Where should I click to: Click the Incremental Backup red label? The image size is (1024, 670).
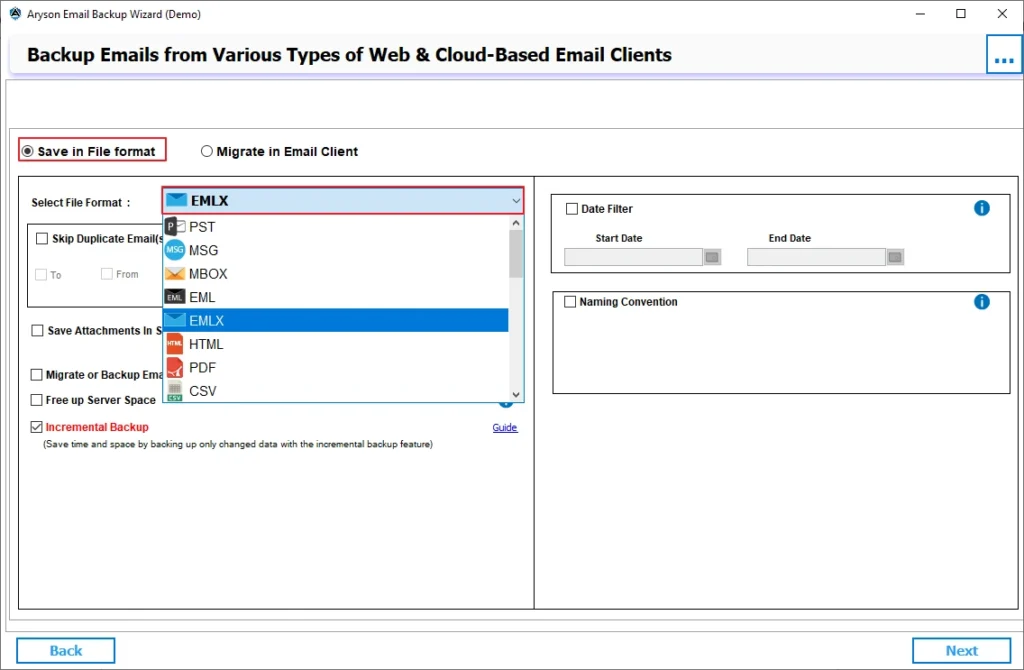[97, 427]
